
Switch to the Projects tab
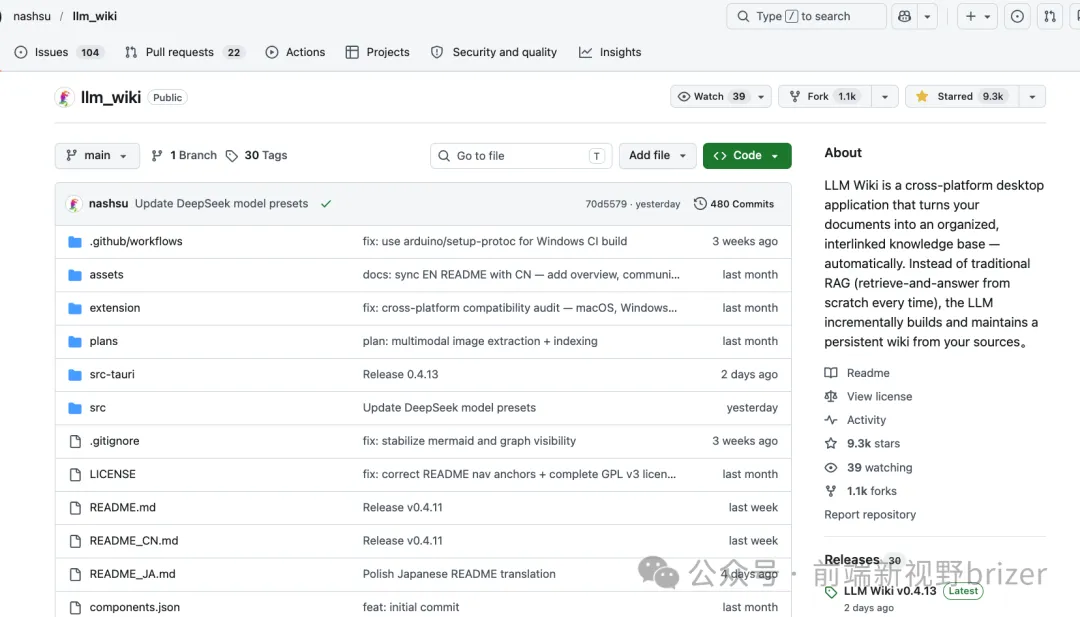pos(377,52)
